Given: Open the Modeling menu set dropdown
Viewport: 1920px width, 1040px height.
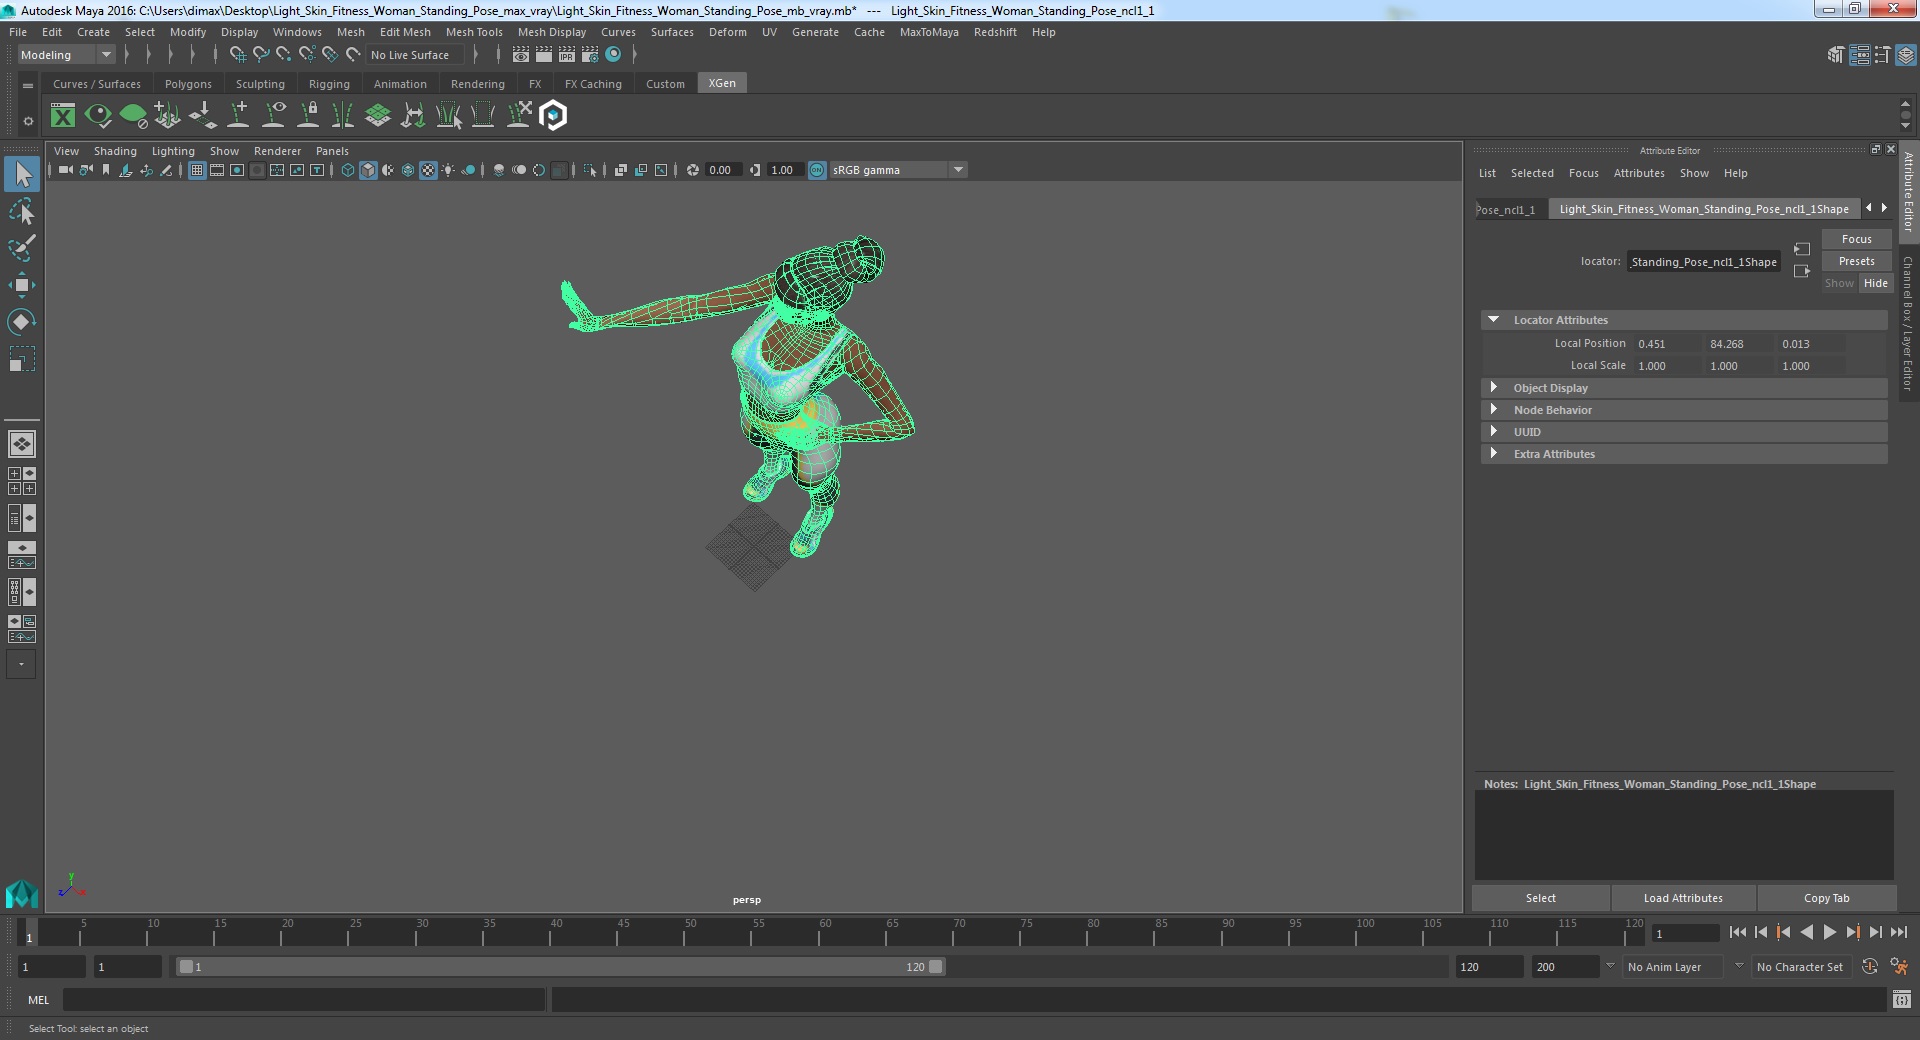Looking at the screenshot, I should click(66, 55).
